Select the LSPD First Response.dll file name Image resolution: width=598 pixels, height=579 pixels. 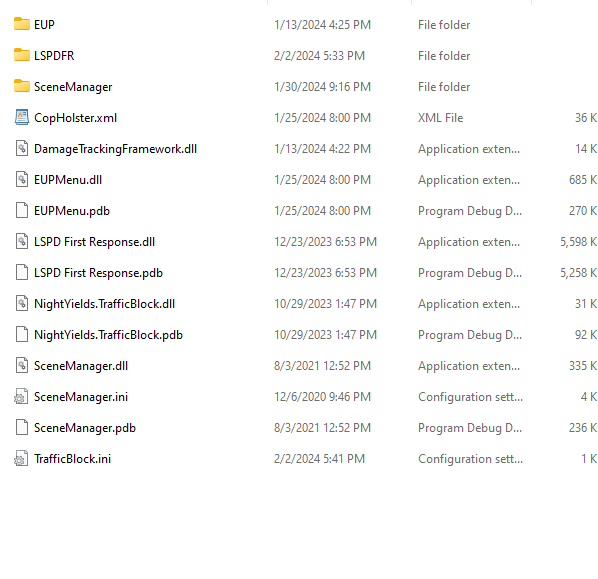click(95, 242)
